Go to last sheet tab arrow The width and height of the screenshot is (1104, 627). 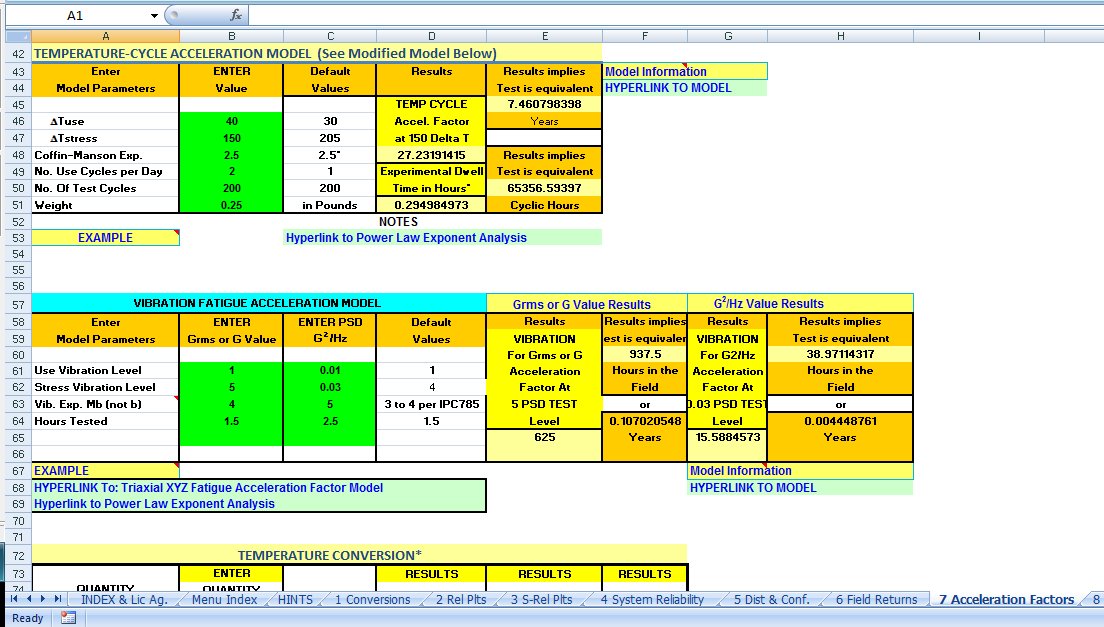[58, 599]
